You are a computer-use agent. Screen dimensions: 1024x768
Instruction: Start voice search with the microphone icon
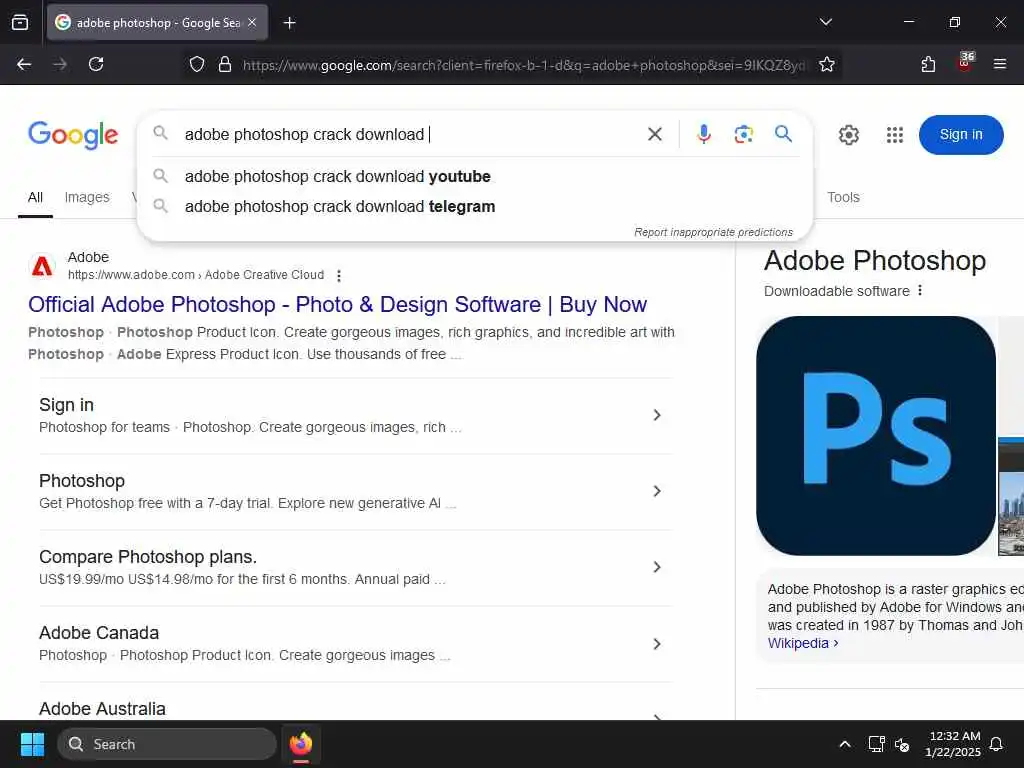(703, 135)
